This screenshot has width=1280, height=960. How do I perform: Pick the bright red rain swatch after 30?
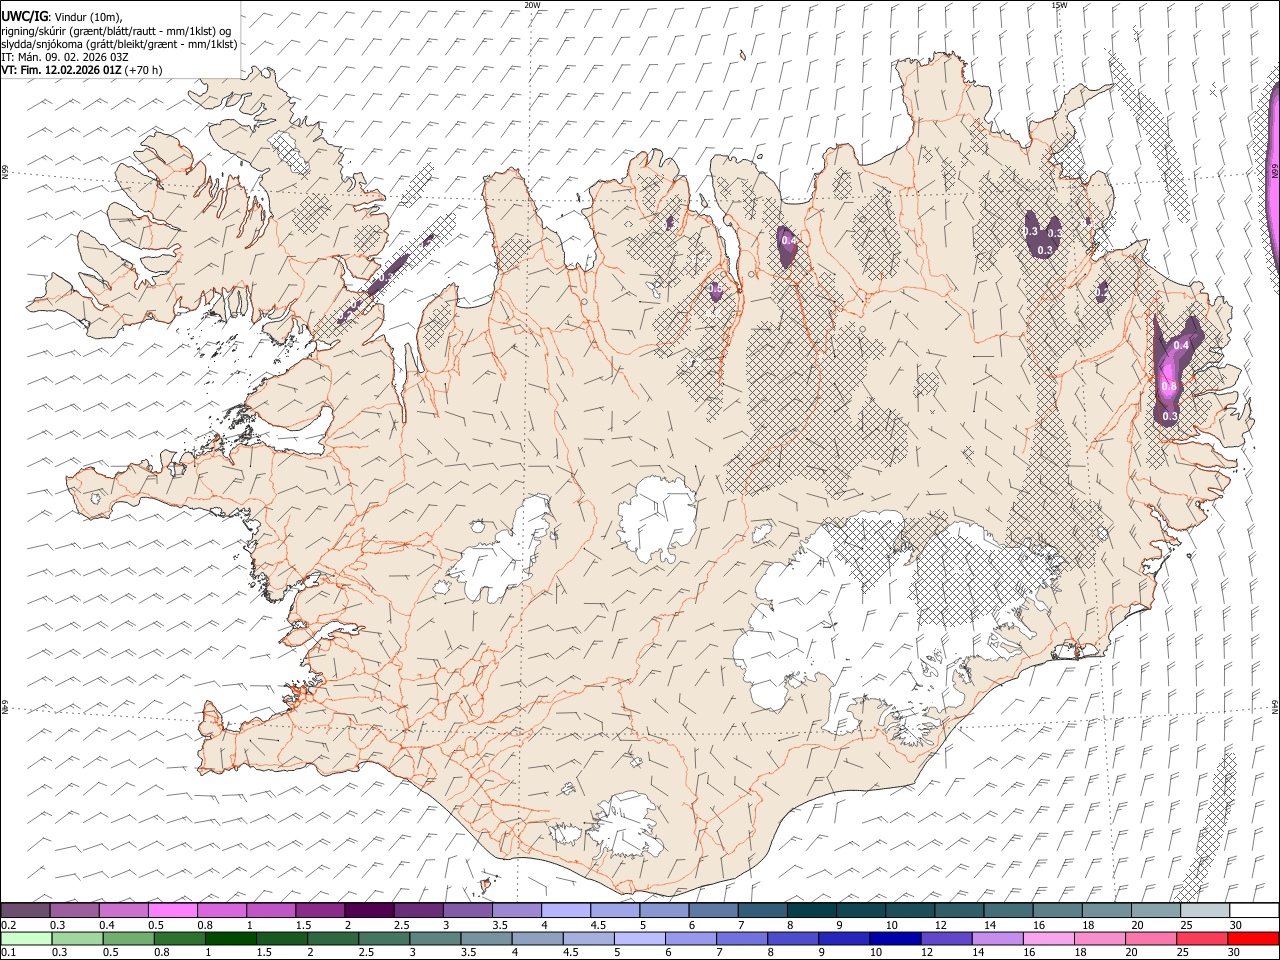click(1254, 939)
